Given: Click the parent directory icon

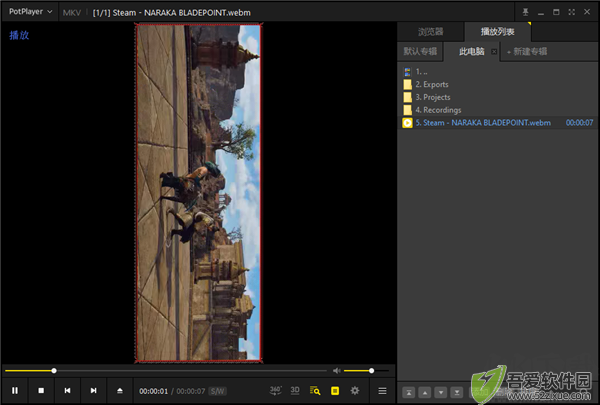Looking at the screenshot, I should point(408,72).
